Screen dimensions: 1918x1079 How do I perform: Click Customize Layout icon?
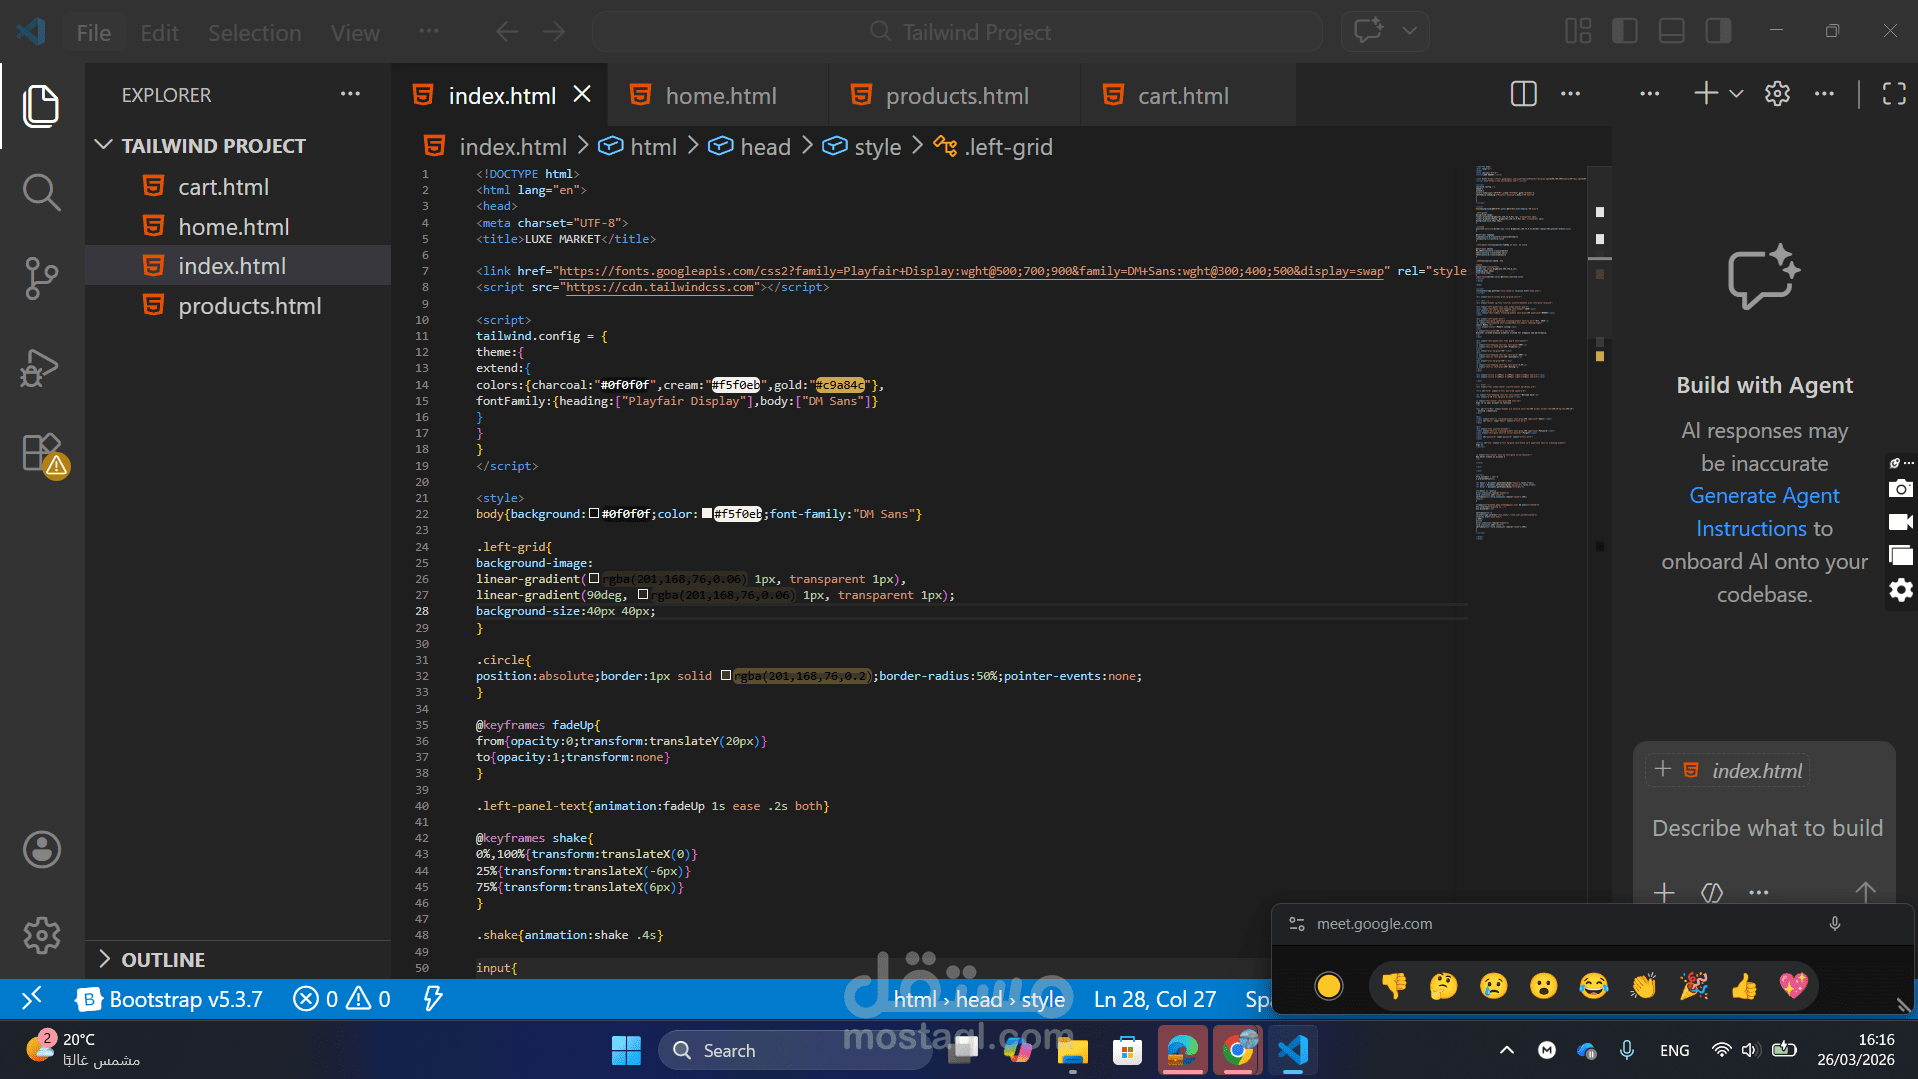[x=1578, y=31]
